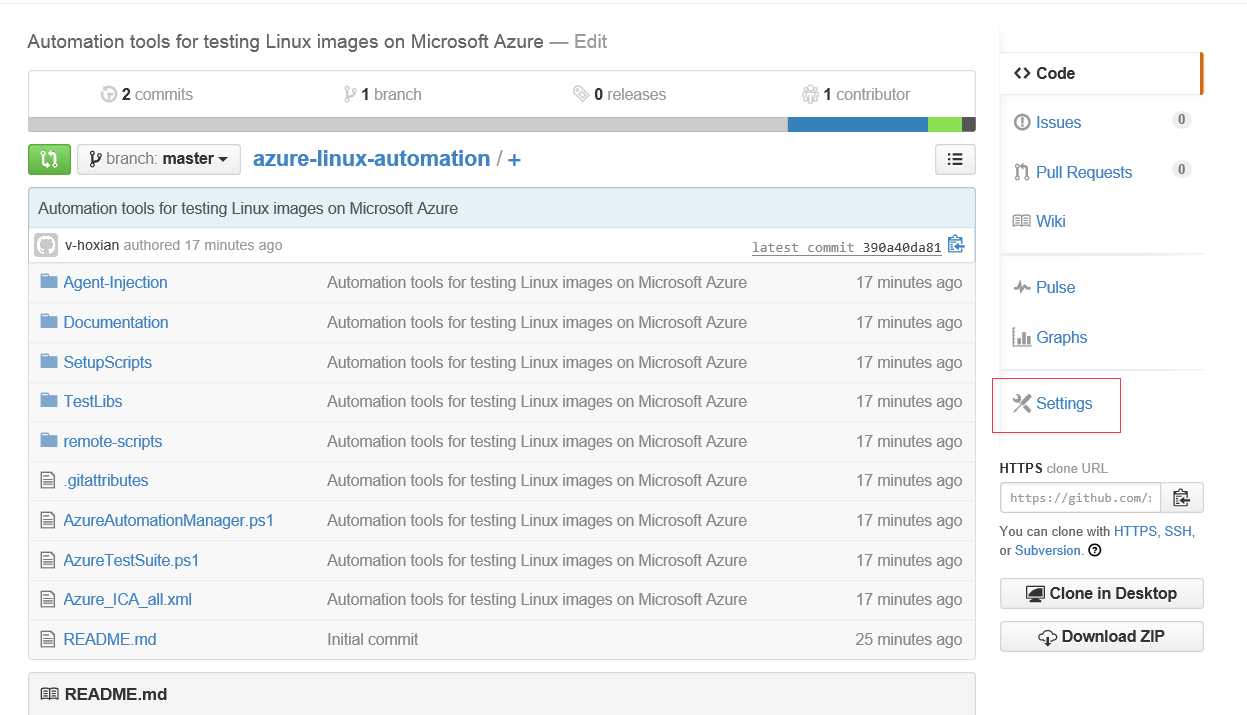The width and height of the screenshot is (1247, 715).
Task: Switch clone URL to HTTPS link
Action: point(1134,531)
